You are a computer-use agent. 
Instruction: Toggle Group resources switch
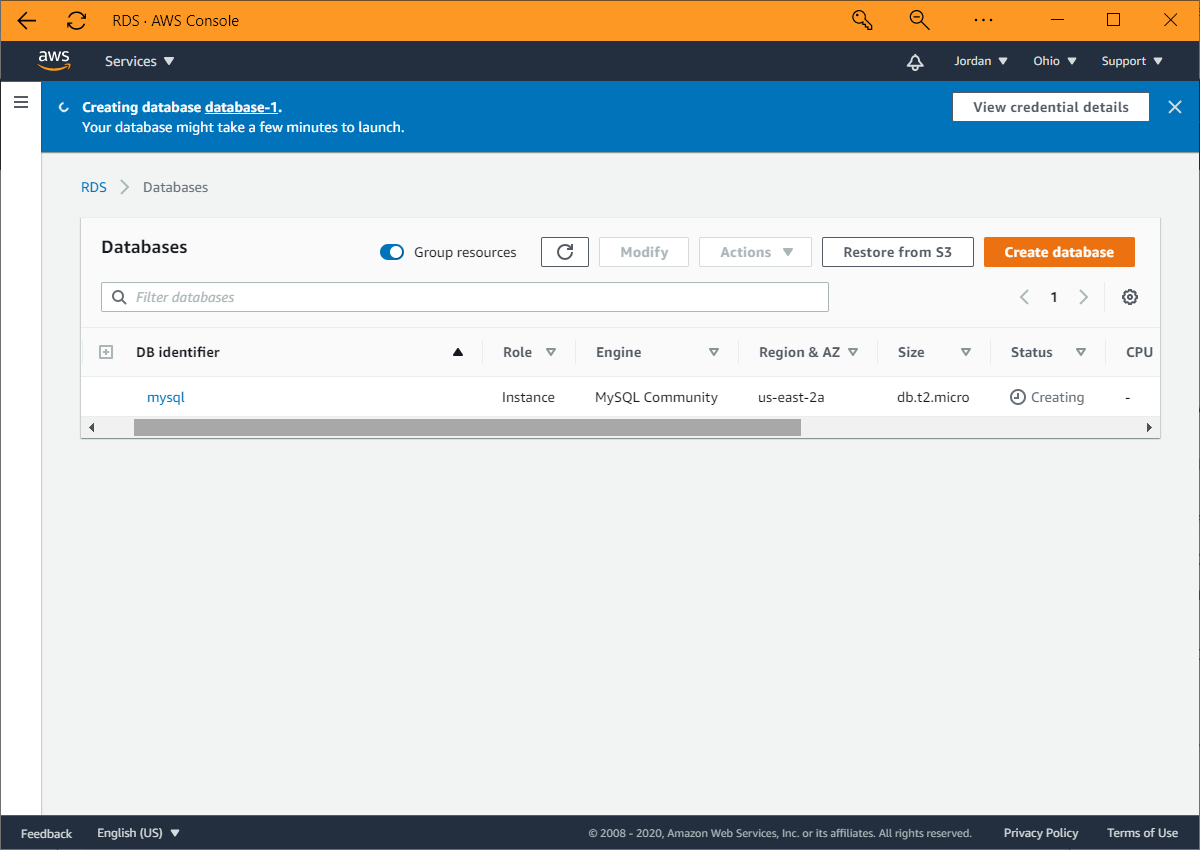(x=392, y=252)
